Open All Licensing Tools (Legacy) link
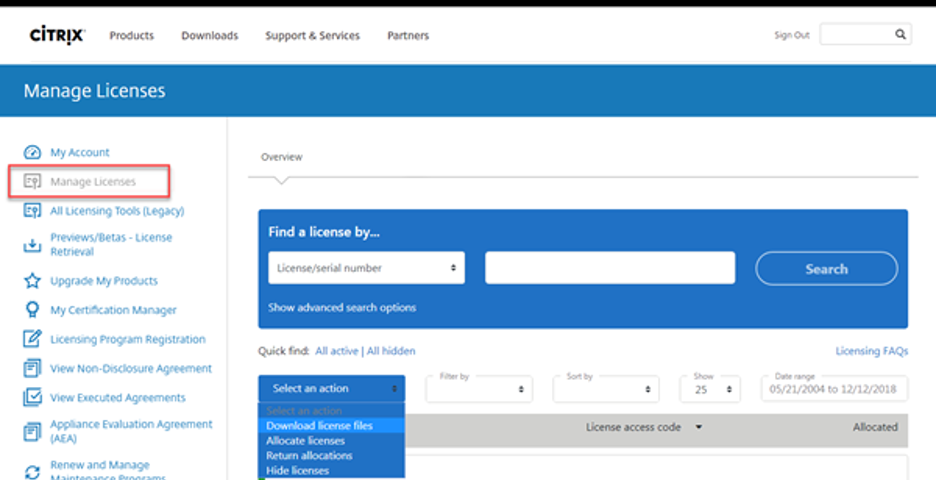Image resolution: width=936 pixels, height=480 pixels. coord(117,211)
